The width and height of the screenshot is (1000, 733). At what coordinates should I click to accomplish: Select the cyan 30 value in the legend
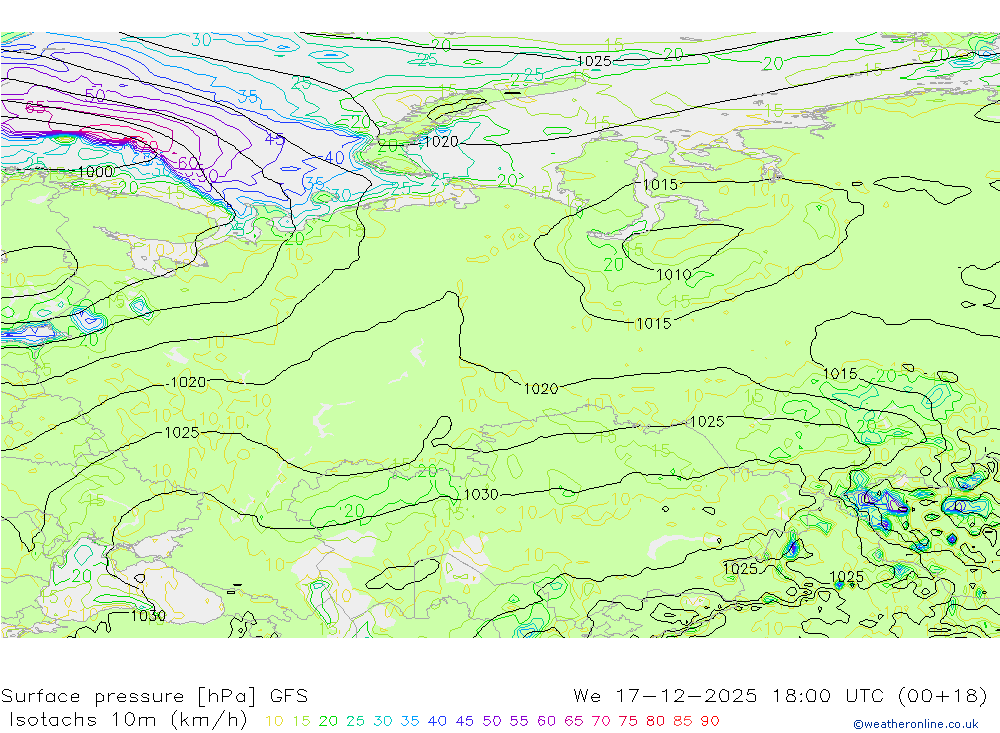click(383, 722)
